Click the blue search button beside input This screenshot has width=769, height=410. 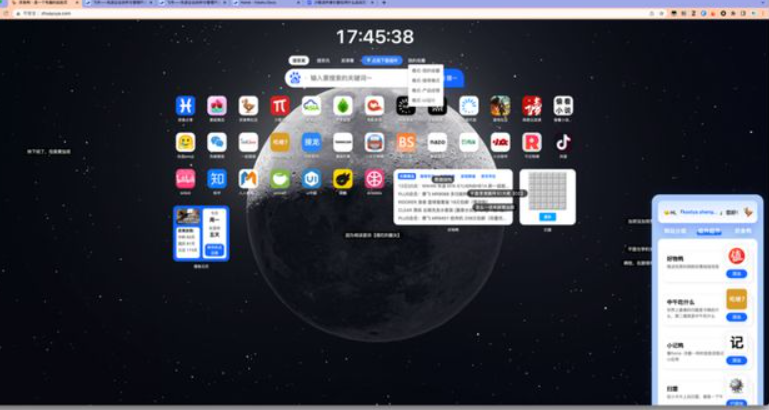pyautogui.click(x=454, y=77)
